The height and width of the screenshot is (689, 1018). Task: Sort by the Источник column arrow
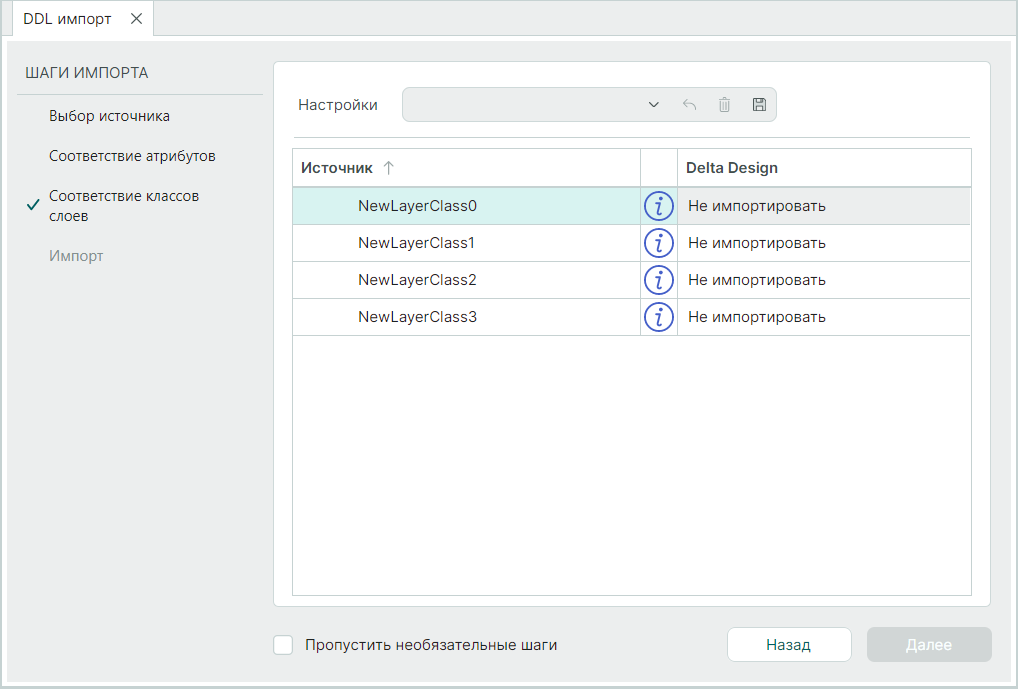(x=389, y=168)
